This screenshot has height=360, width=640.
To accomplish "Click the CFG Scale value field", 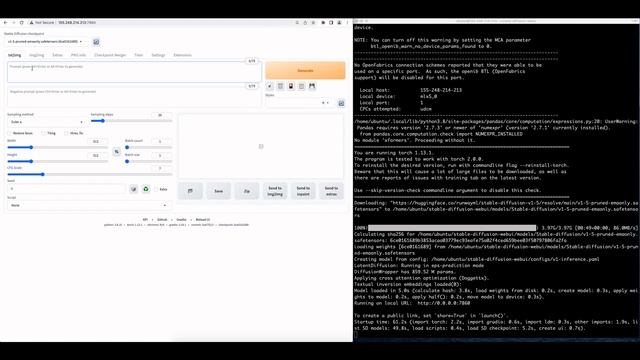I will click(x=162, y=168).
